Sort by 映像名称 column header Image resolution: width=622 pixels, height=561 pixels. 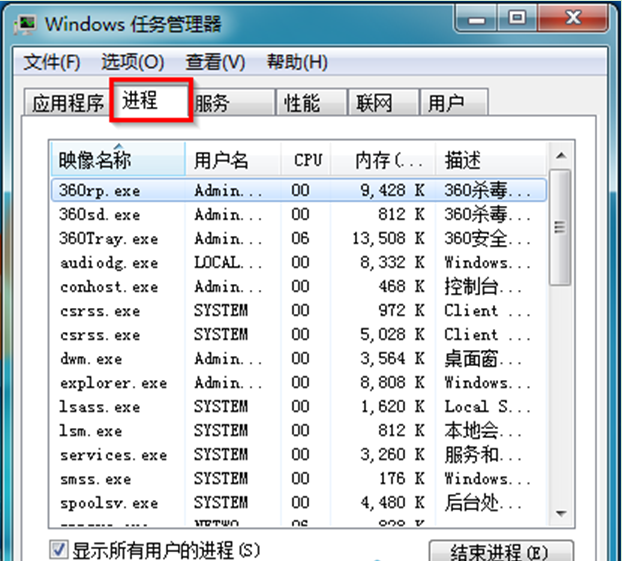point(118,159)
